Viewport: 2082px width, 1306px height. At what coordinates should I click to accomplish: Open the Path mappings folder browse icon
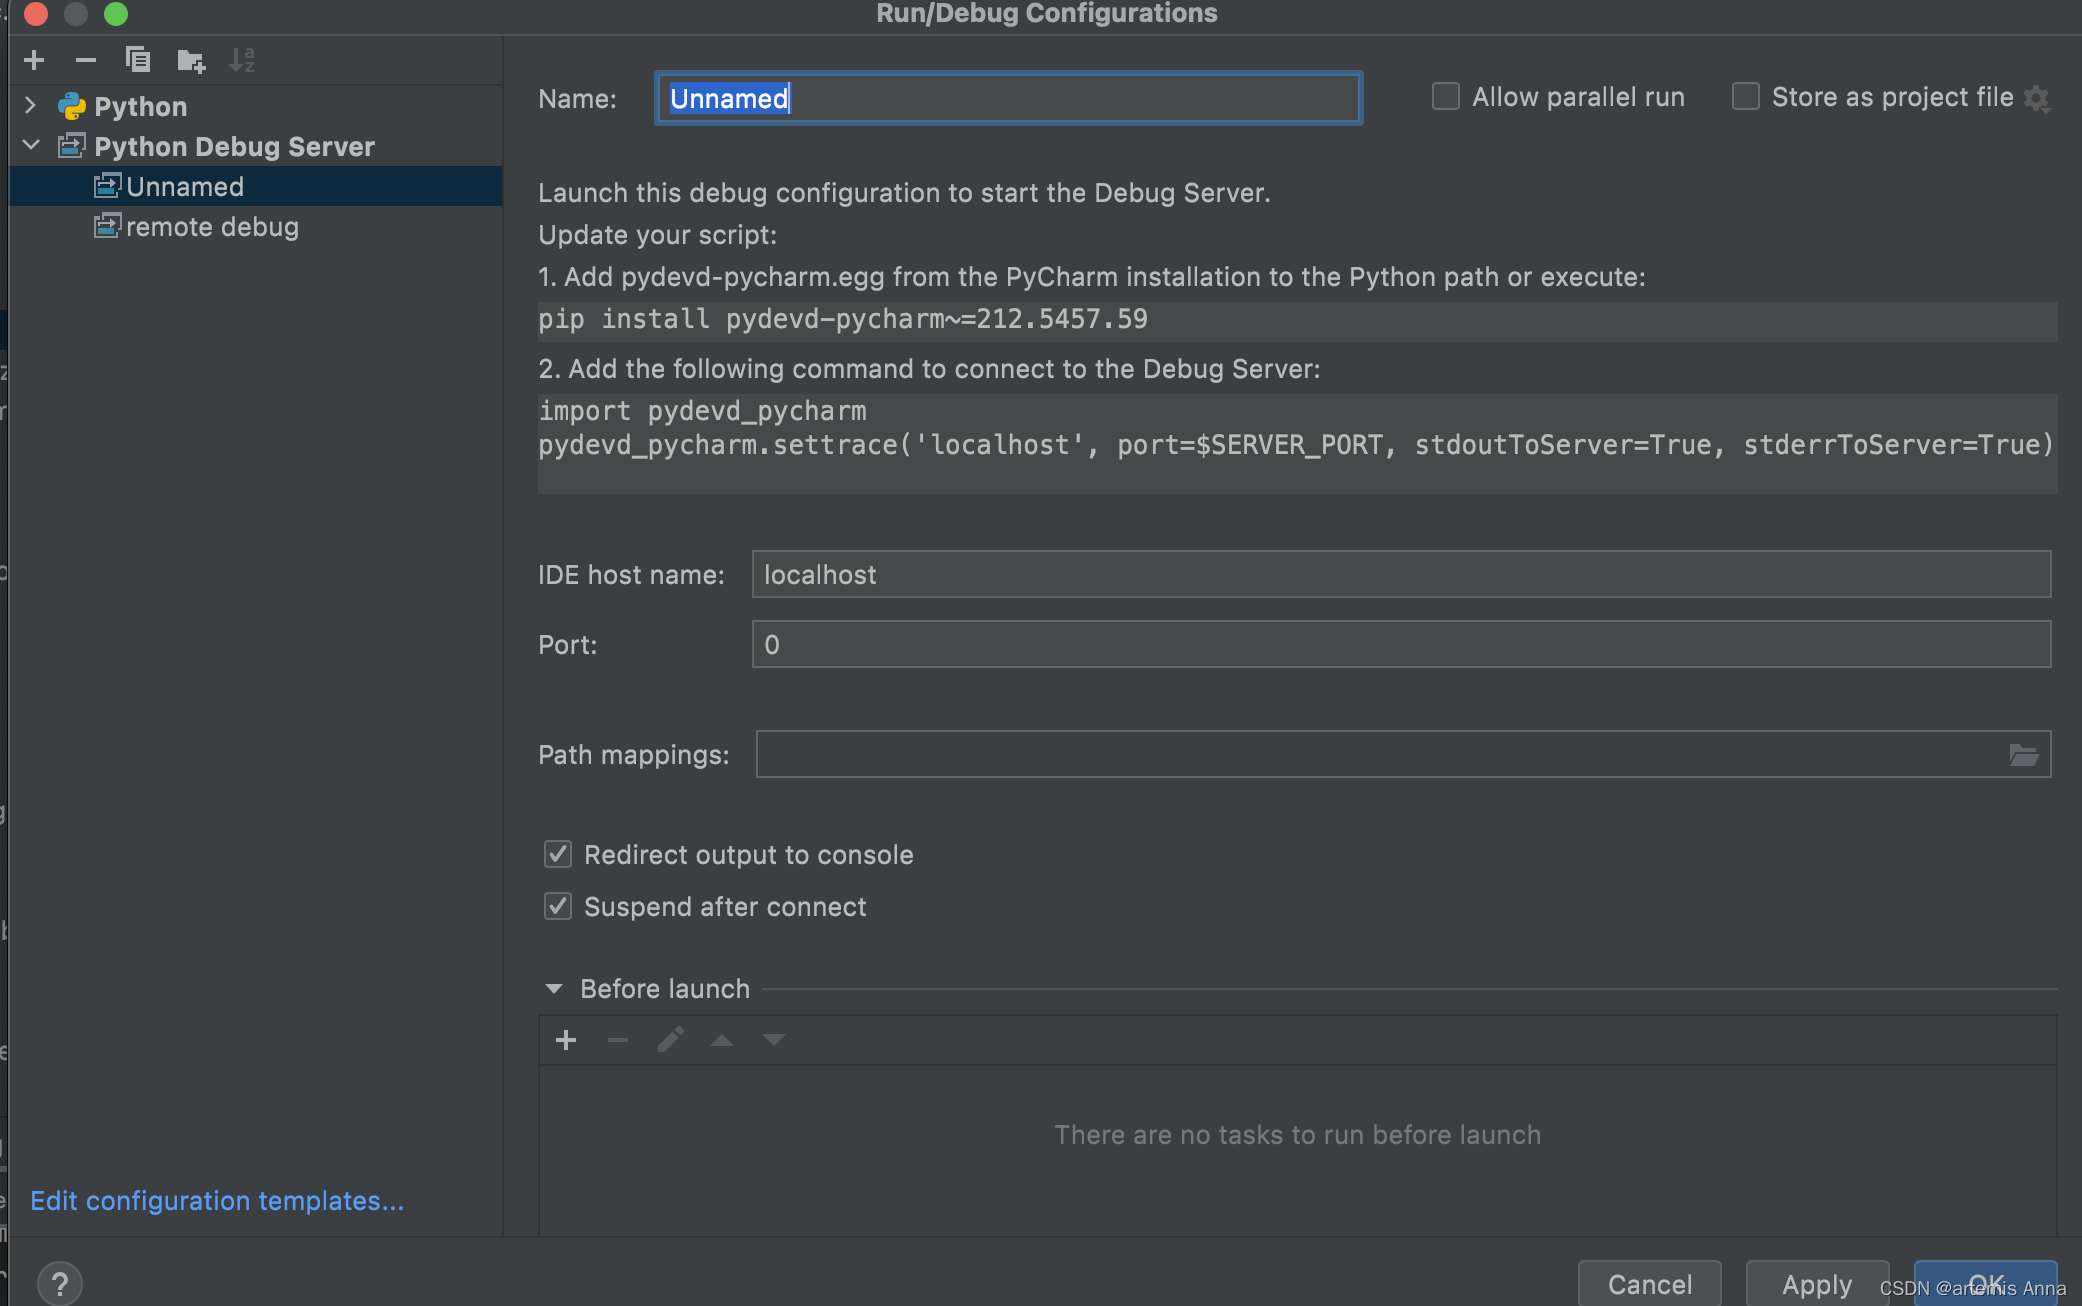(2023, 755)
